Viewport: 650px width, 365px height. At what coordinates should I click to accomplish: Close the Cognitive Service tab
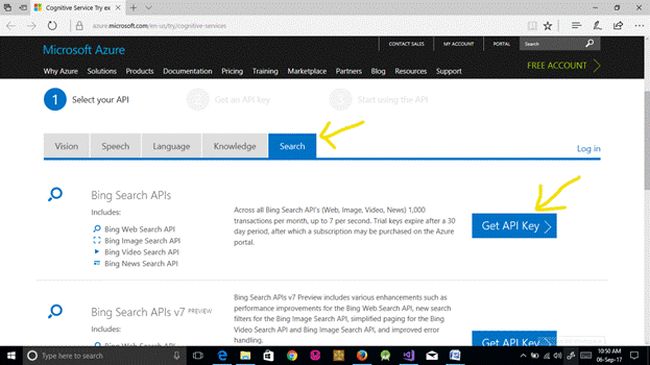pos(118,7)
